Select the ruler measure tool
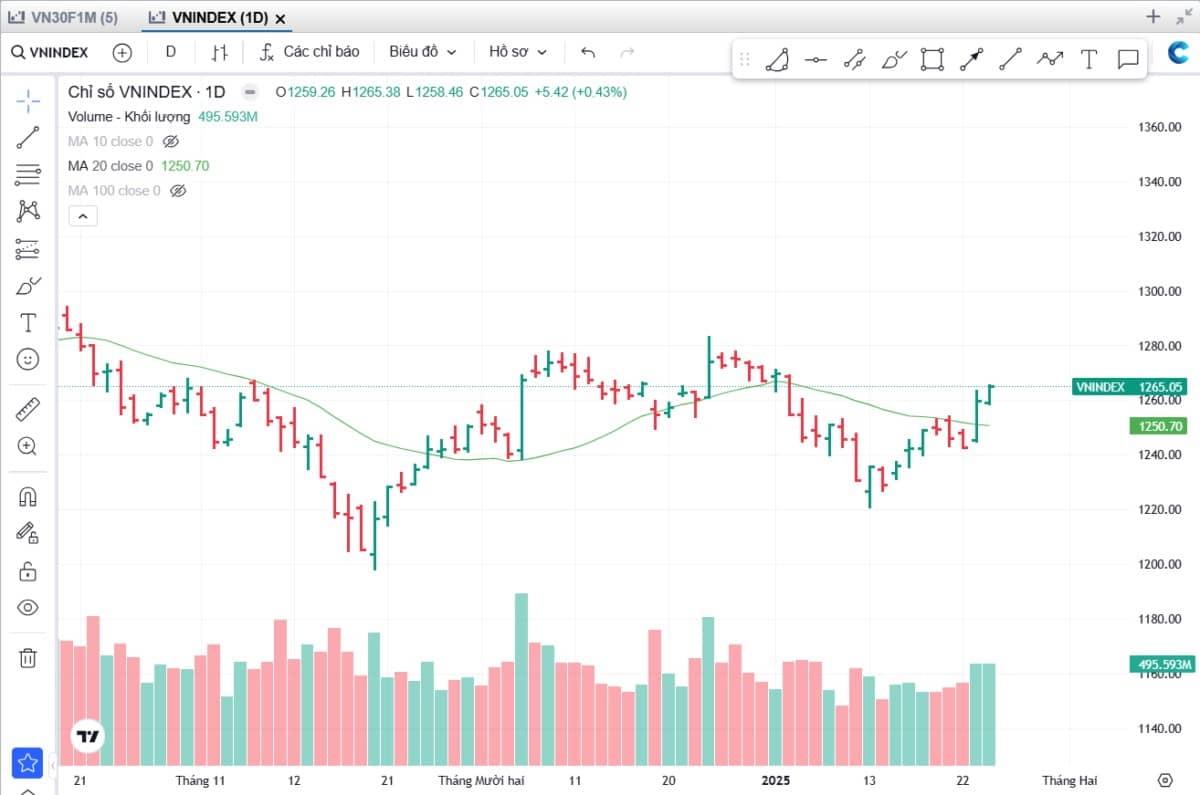Viewport: 1200px width, 795px height. 28,409
